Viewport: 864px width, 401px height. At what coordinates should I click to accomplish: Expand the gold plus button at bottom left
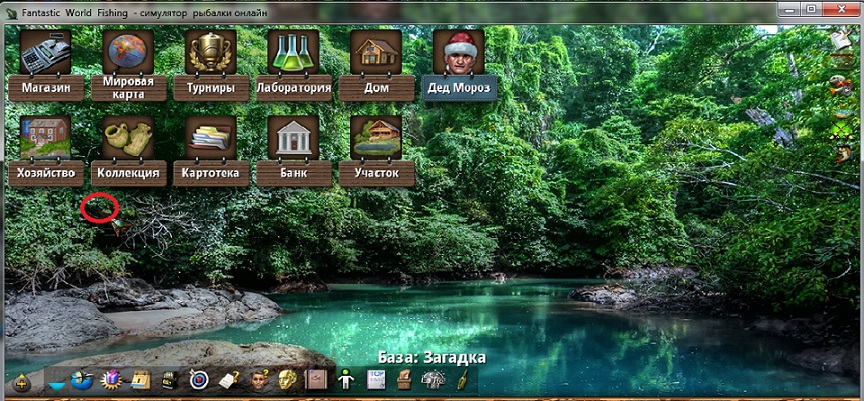(x=22, y=382)
